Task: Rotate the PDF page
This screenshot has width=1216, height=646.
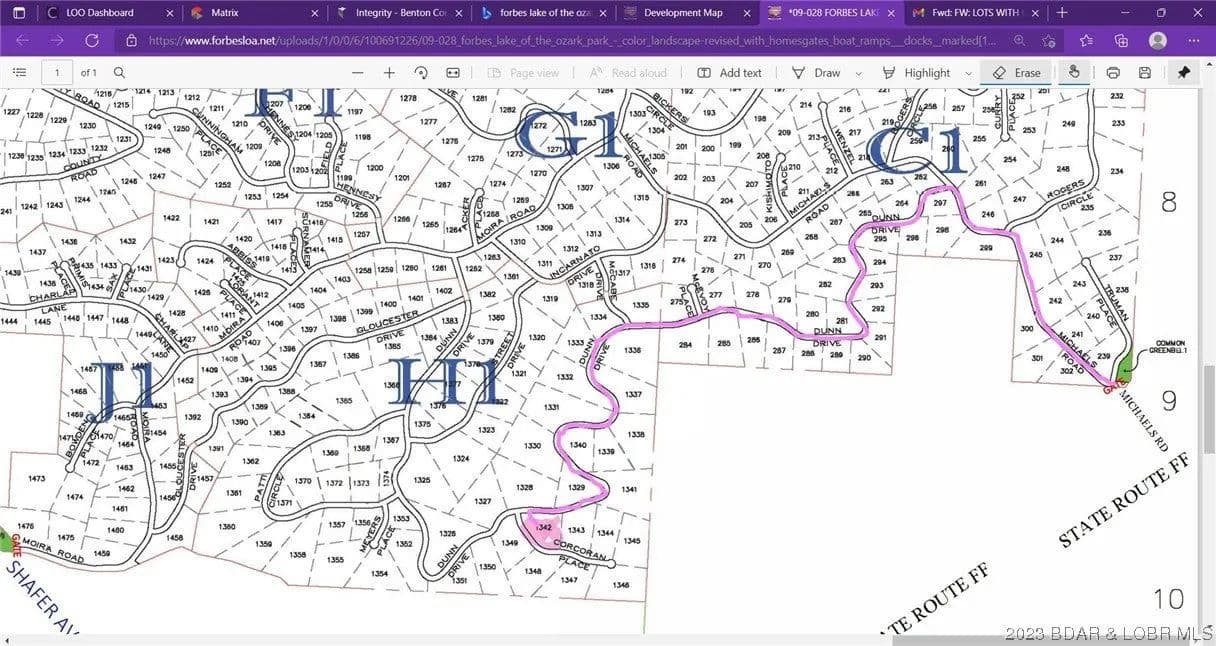Action: point(421,73)
